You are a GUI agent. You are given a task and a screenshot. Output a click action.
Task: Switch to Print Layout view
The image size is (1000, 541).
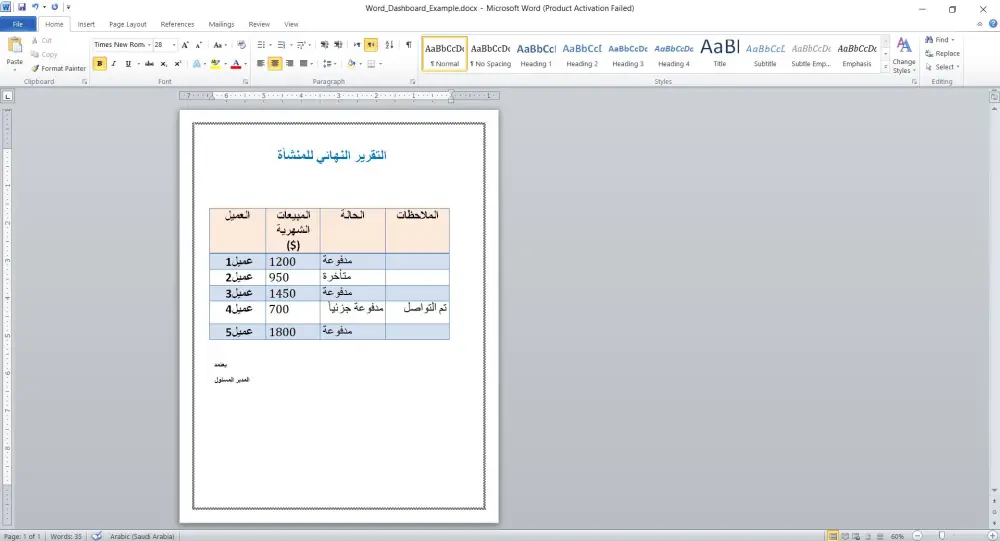tap(833, 536)
